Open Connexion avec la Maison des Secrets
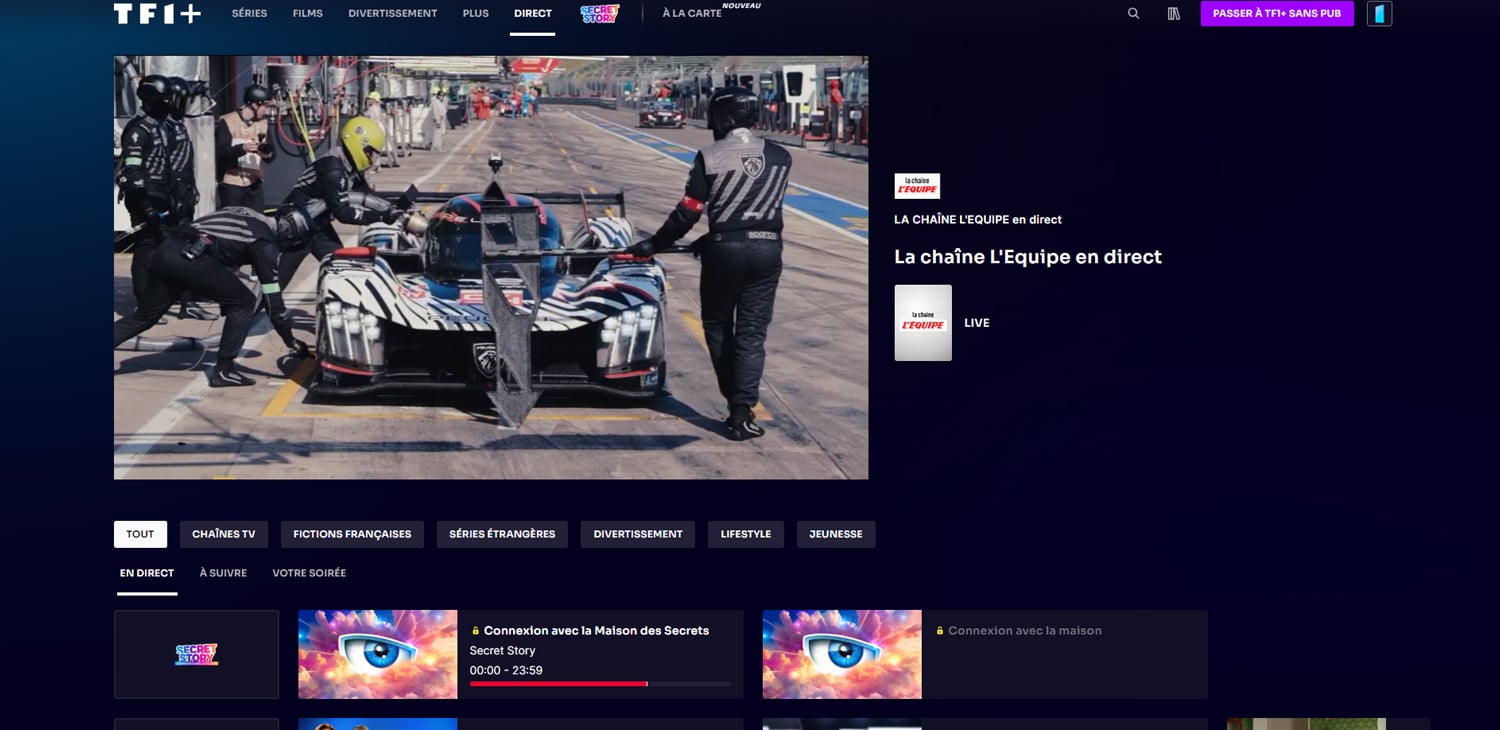The width and height of the screenshot is (1500, 730). (596, 631)
